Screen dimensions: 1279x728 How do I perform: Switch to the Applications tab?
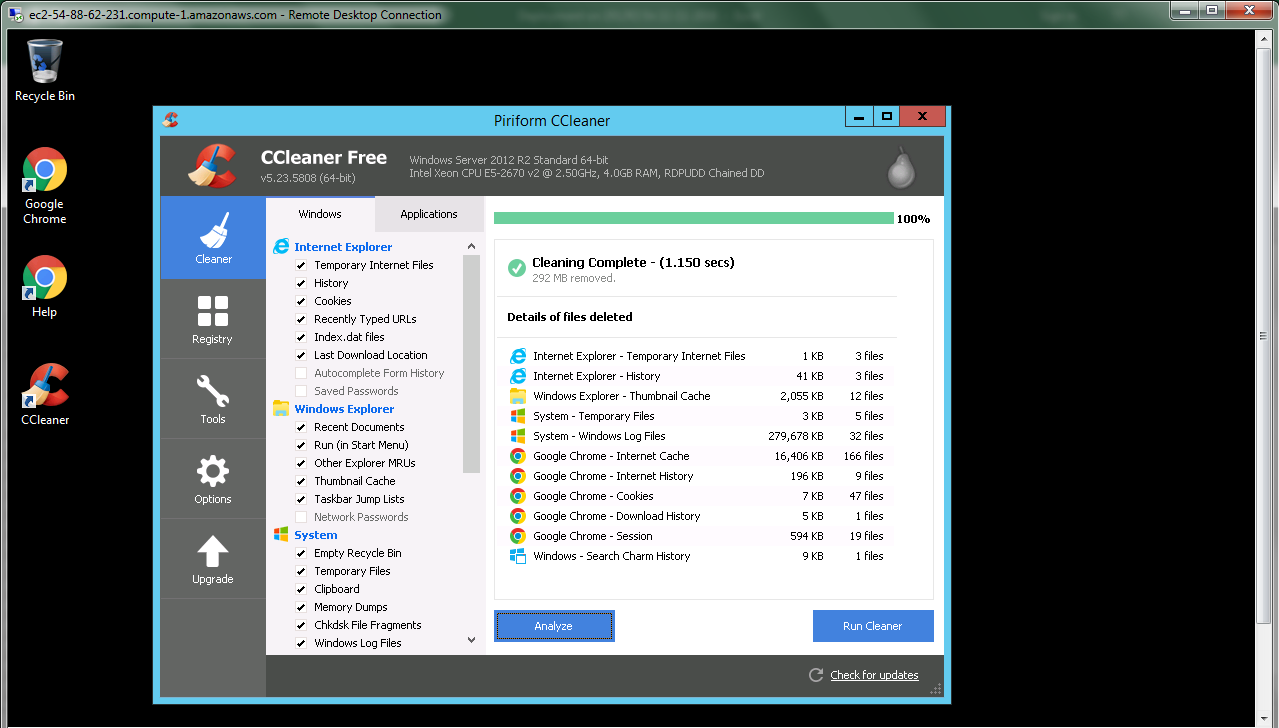428,214
